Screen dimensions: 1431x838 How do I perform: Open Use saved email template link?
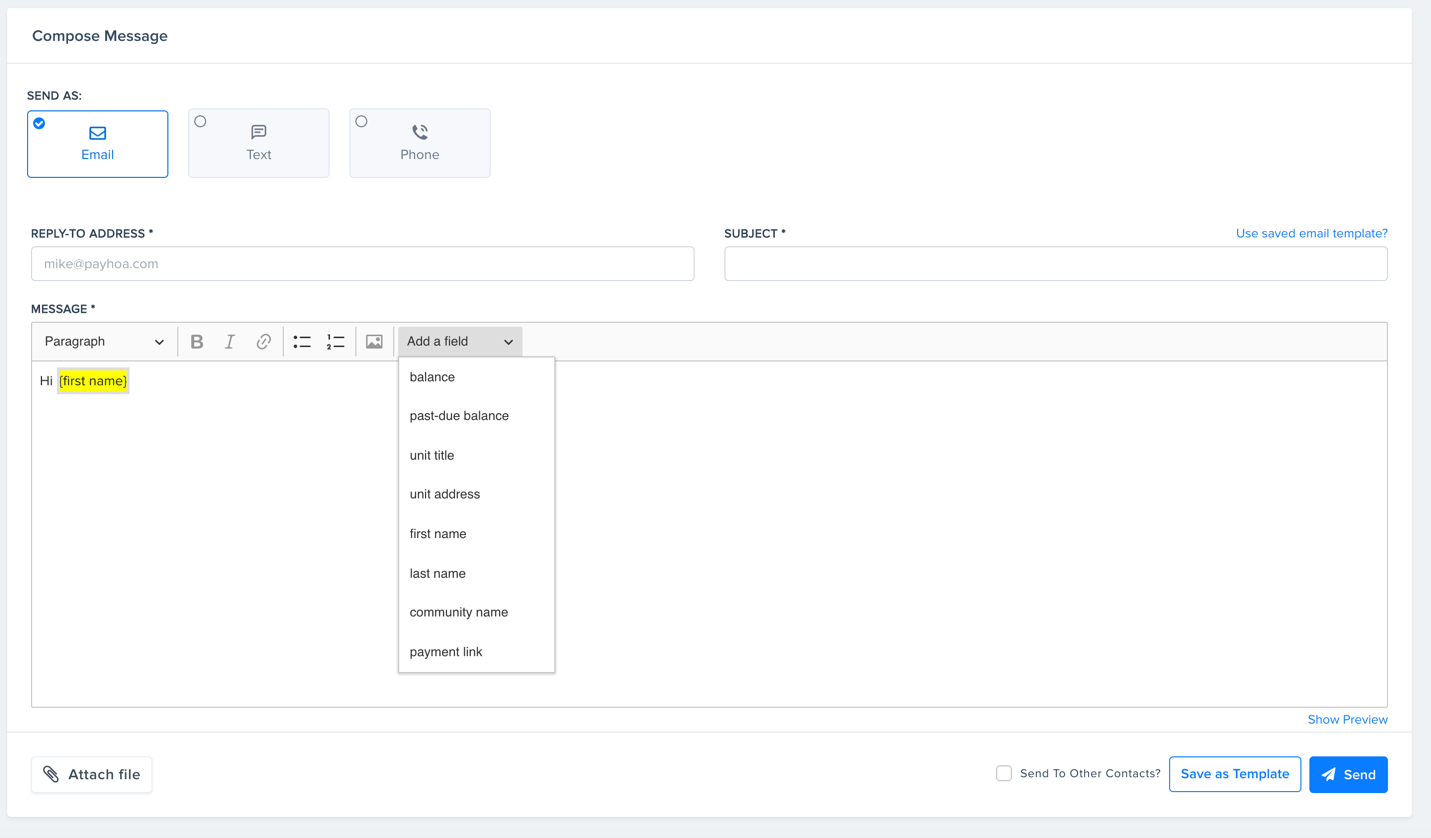[x=1311, y=234]
